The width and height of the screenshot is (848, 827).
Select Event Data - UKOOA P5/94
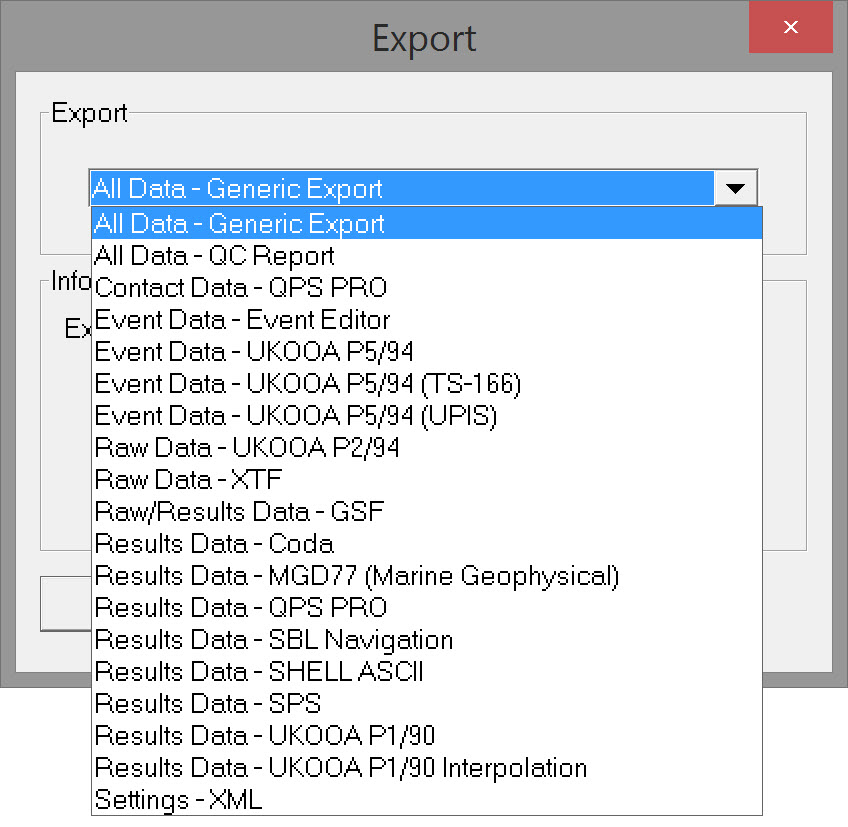pyautogui.click(x=254, y=352)
